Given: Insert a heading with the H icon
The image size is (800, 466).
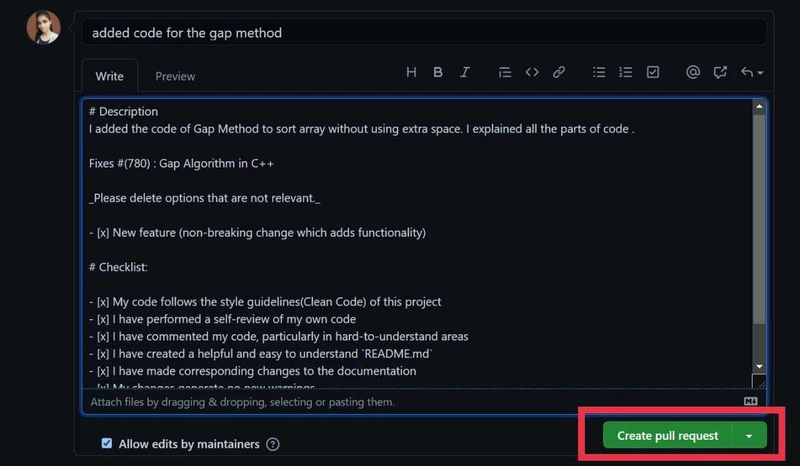Looking at the screenshot, I should tap(411, 72).
